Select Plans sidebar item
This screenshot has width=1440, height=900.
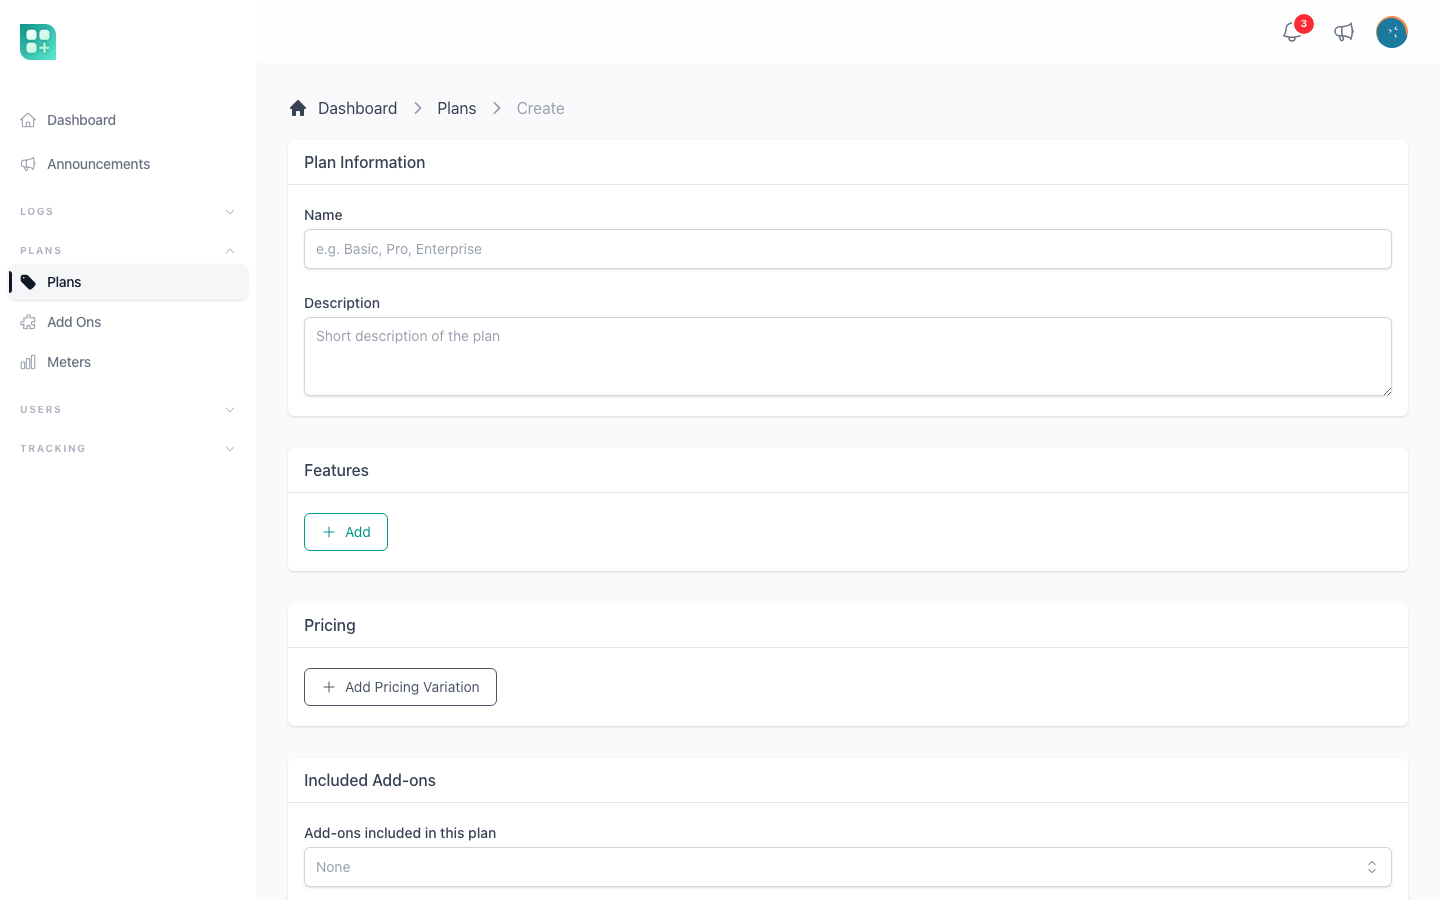click(128, 282)
